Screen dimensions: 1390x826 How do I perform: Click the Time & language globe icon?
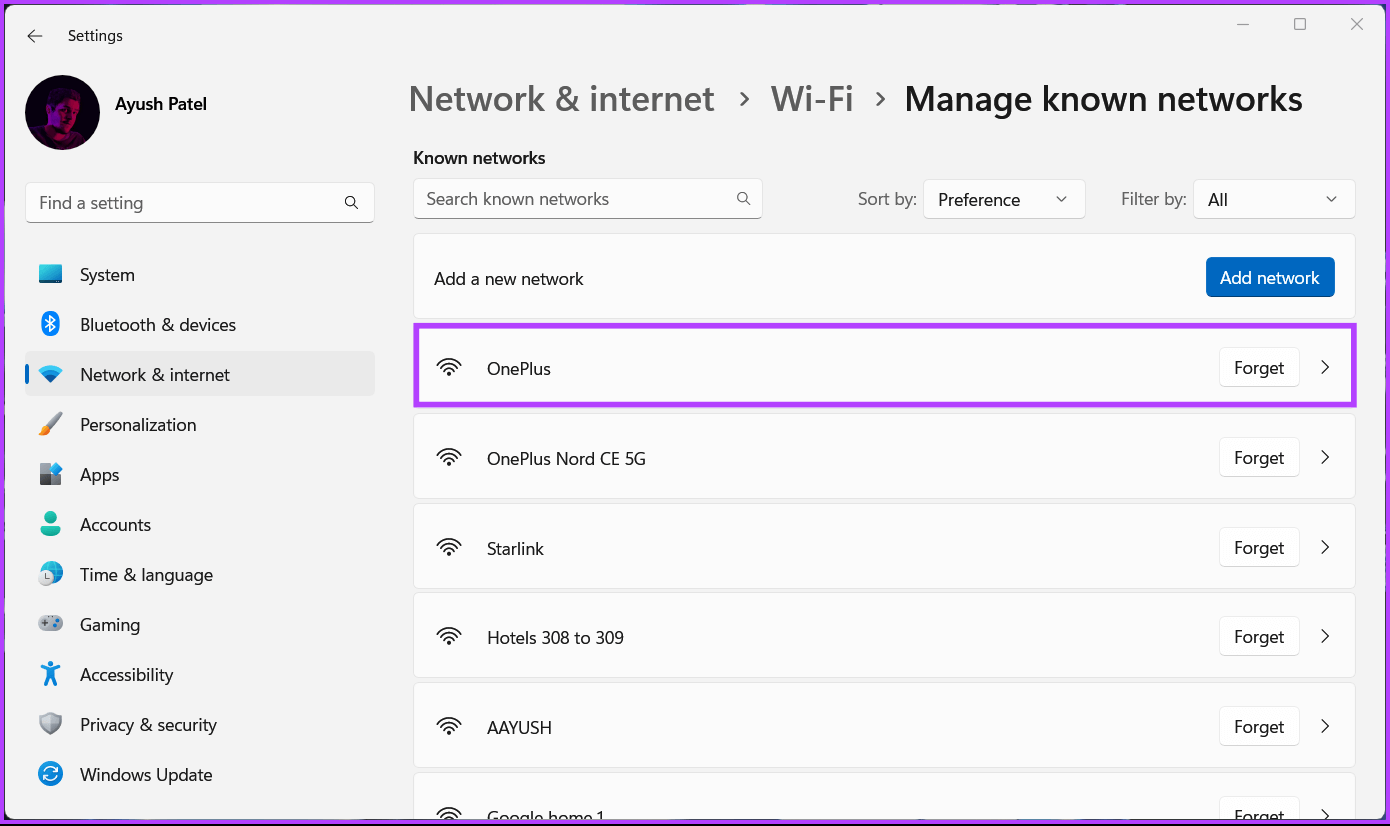click(50, 574)
